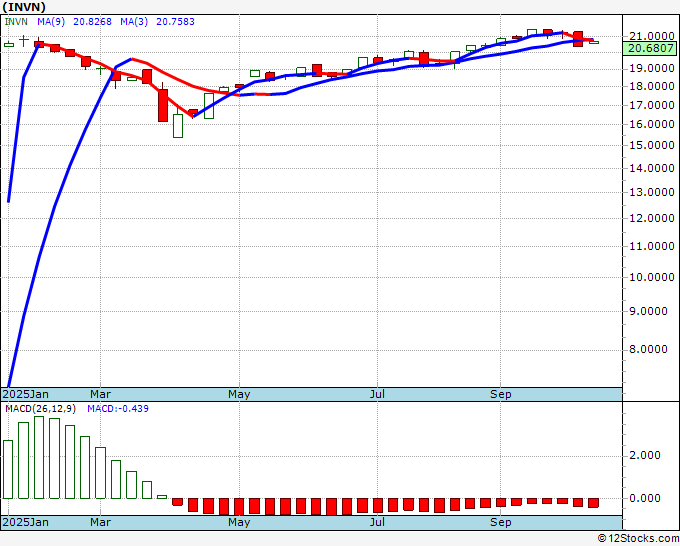Click the Jul marker on price timeline
Viewport: 680px width, 546px height.
click(377, 394)
